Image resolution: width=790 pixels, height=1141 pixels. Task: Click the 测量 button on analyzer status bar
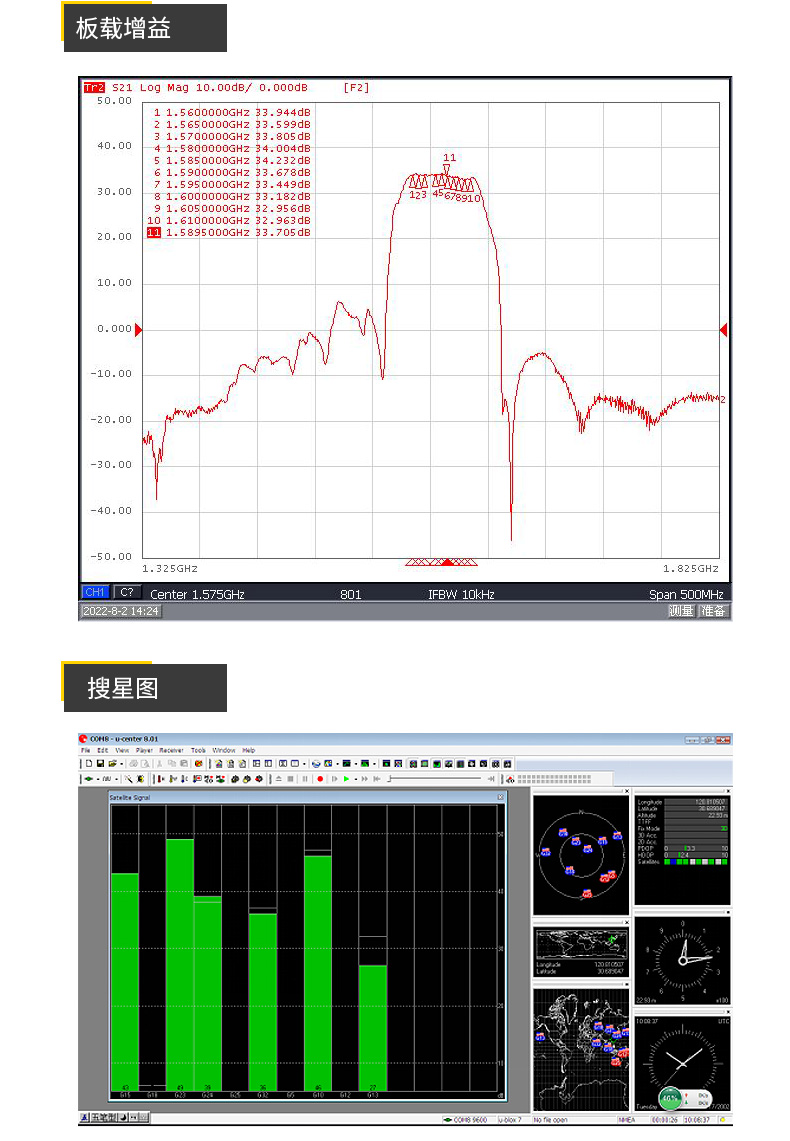681,611
